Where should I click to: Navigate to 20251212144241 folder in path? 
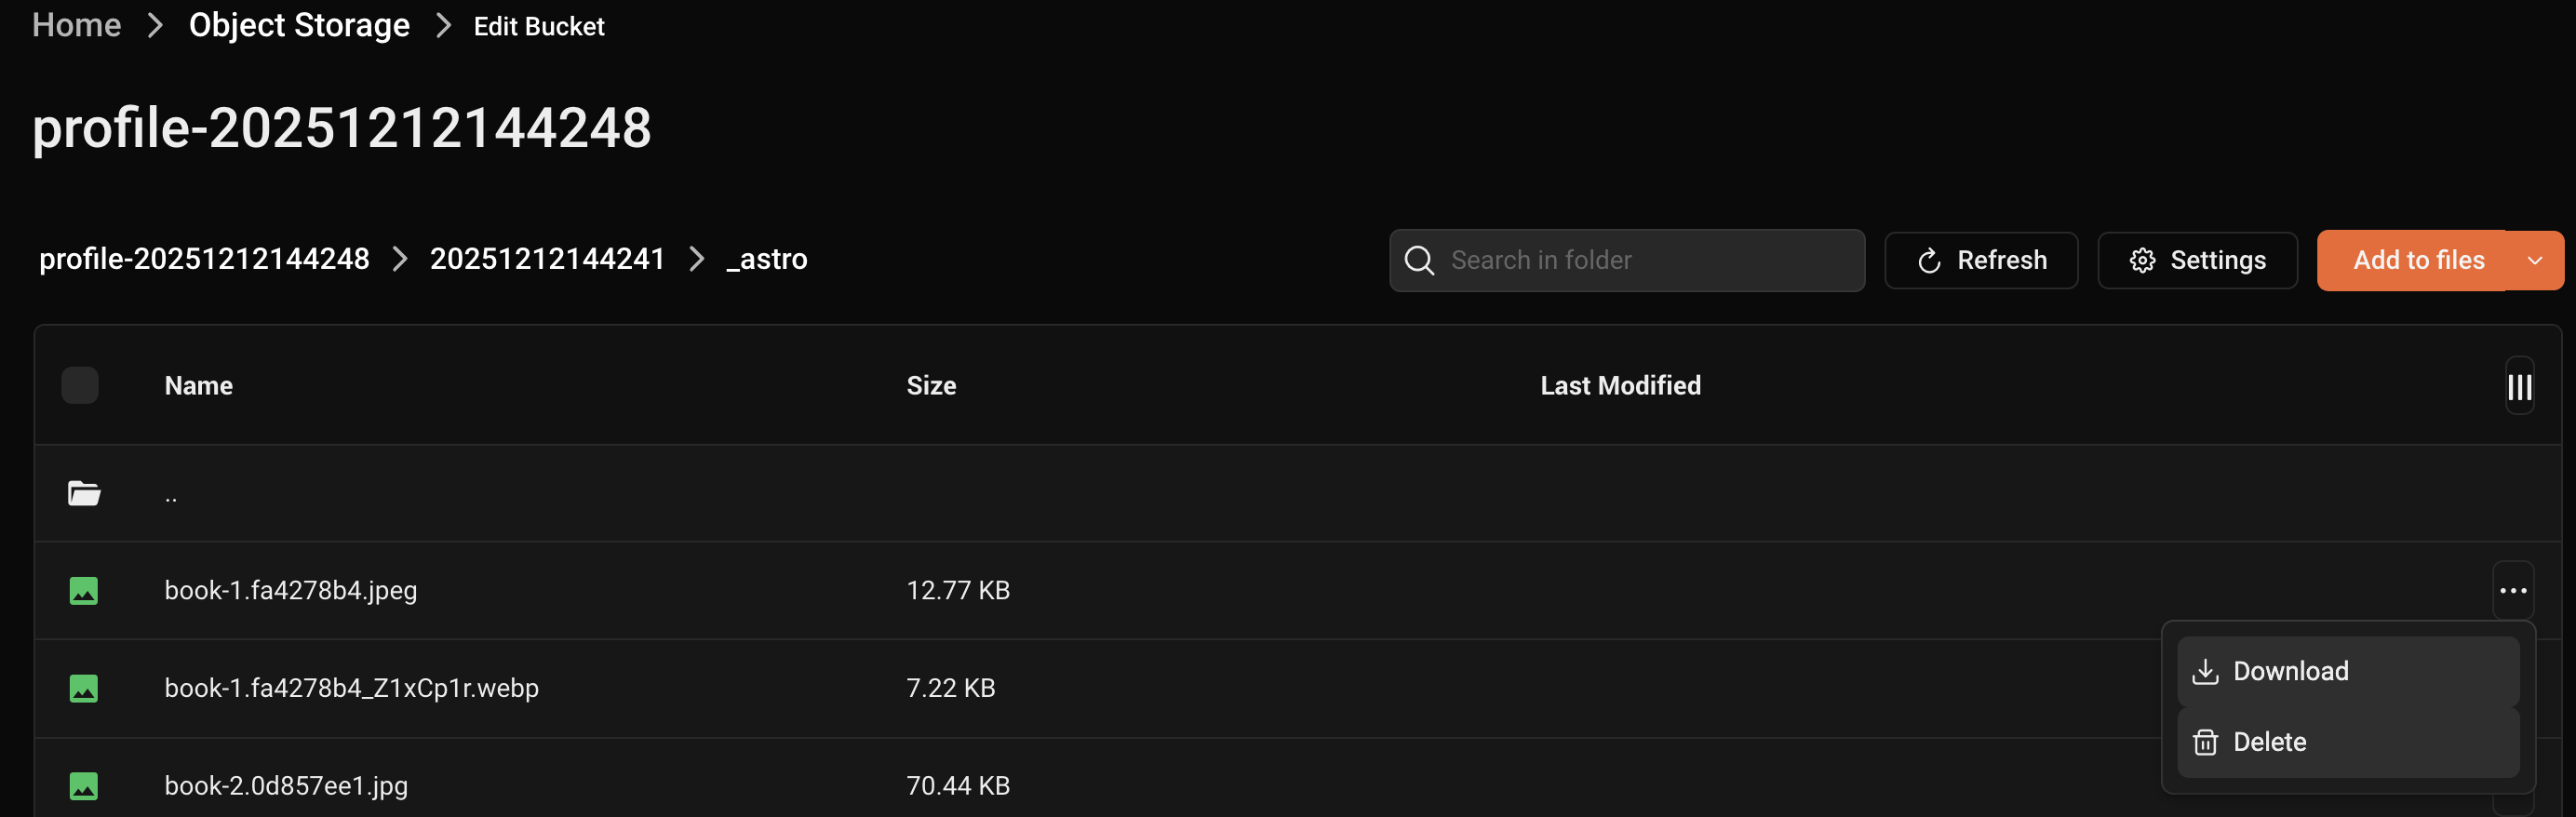click(547, 259)
